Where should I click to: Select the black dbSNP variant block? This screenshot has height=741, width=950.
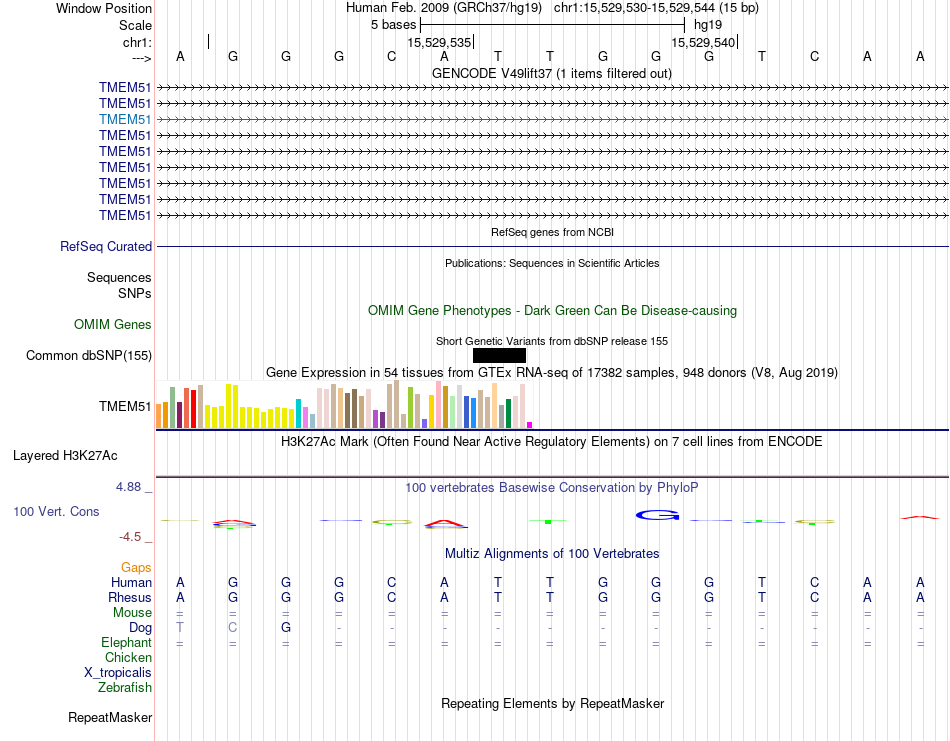tap(499, 356)
